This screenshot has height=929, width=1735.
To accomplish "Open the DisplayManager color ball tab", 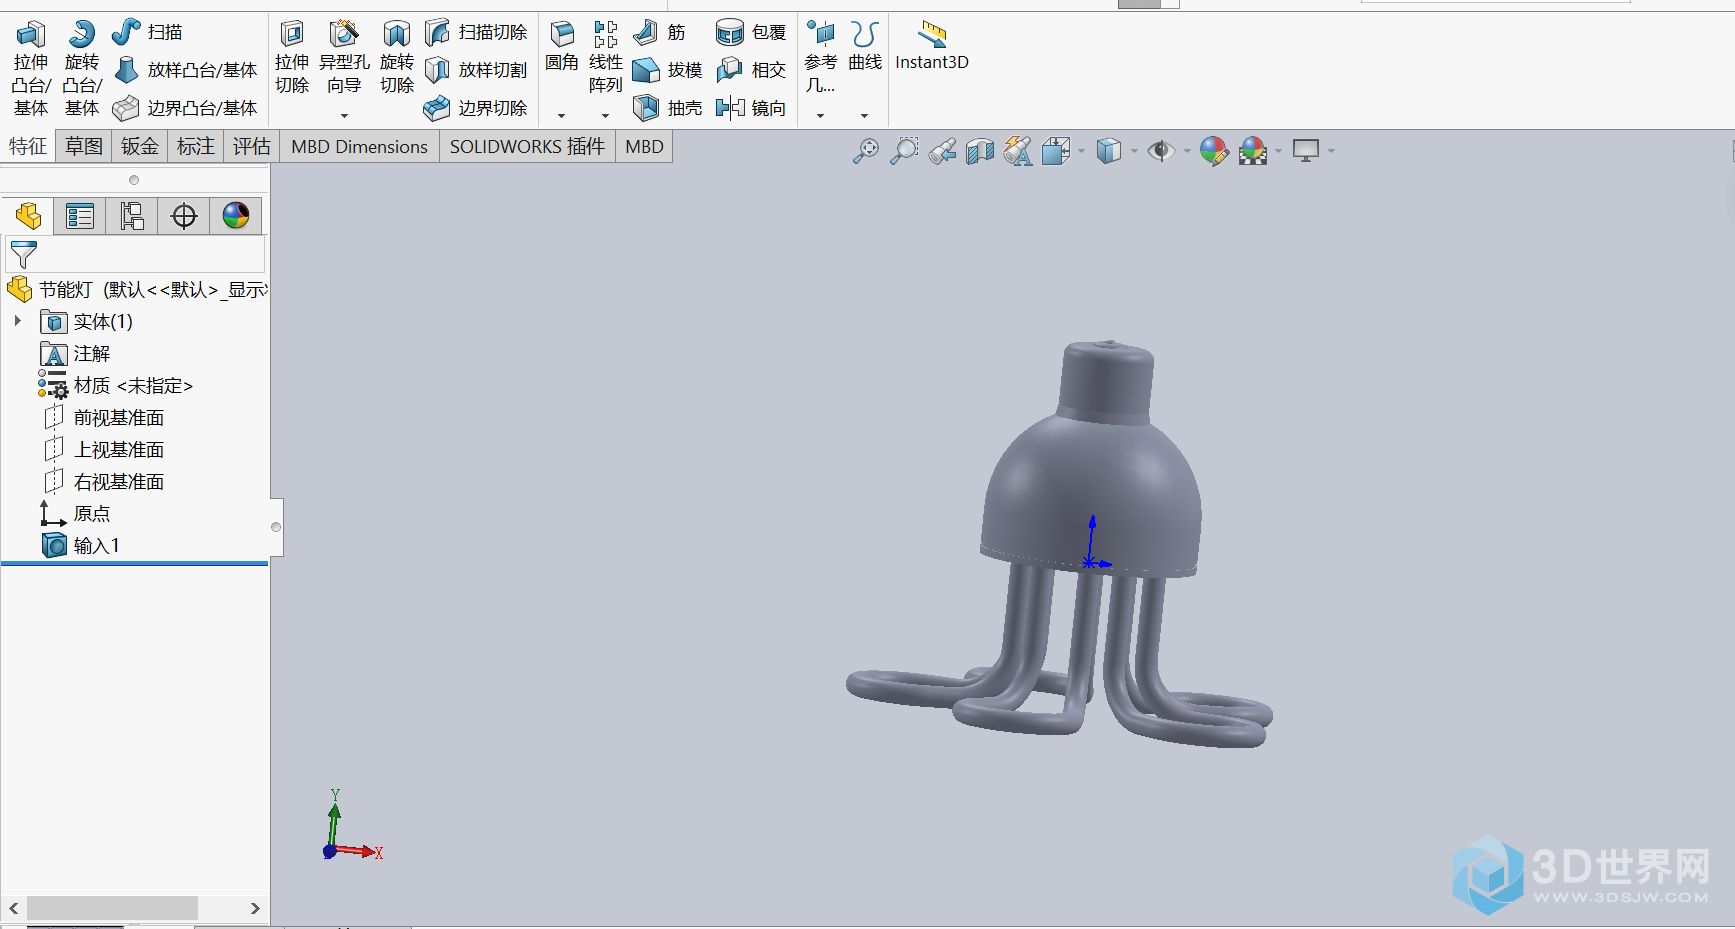I will point(236,216).
